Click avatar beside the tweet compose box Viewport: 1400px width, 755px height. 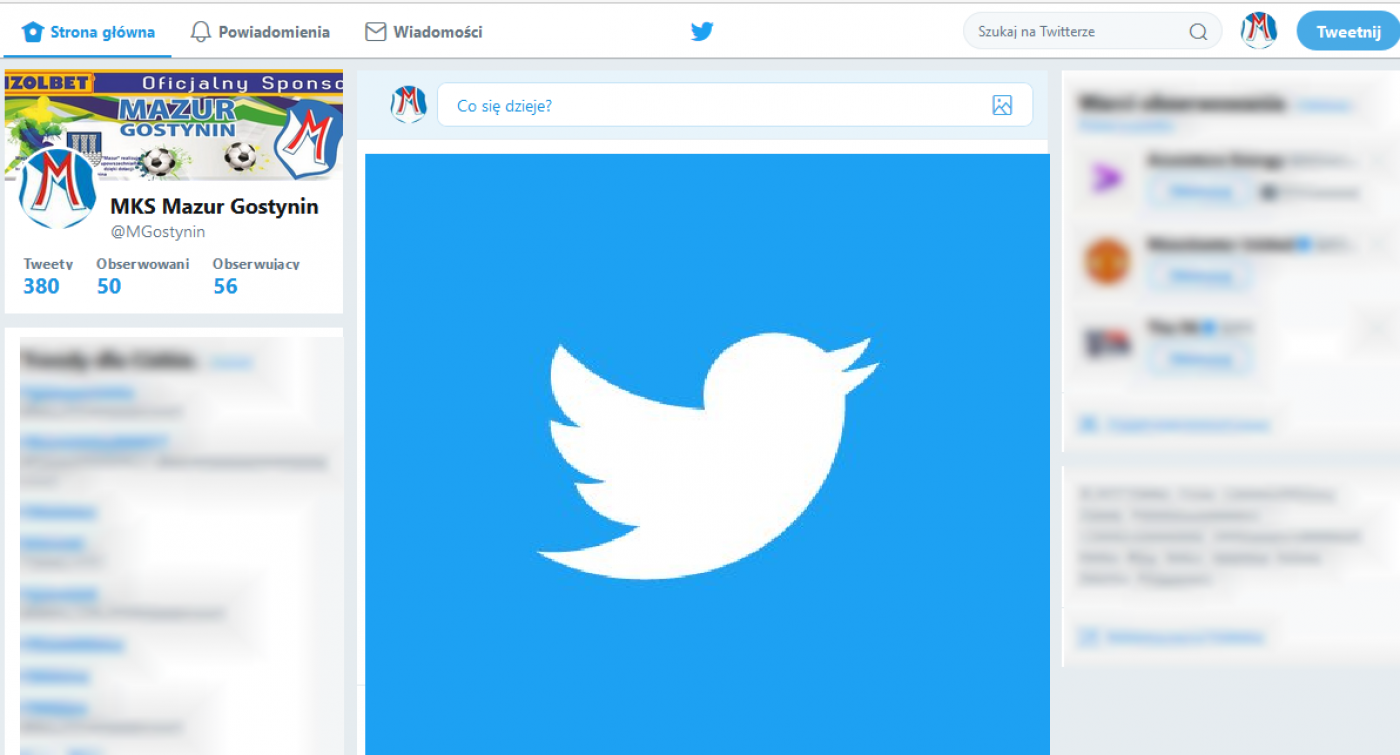408,105
